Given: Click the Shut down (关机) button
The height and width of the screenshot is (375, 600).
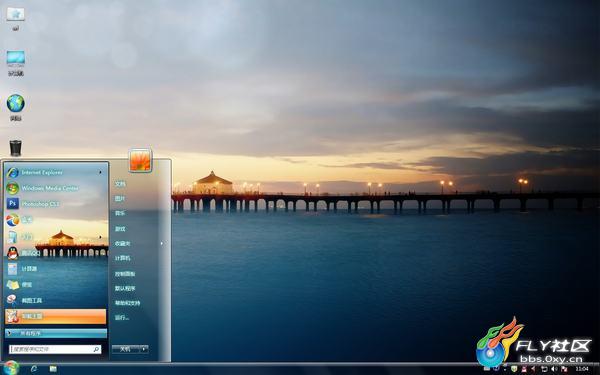Looking at the screenshot, I should click(126, 349).
